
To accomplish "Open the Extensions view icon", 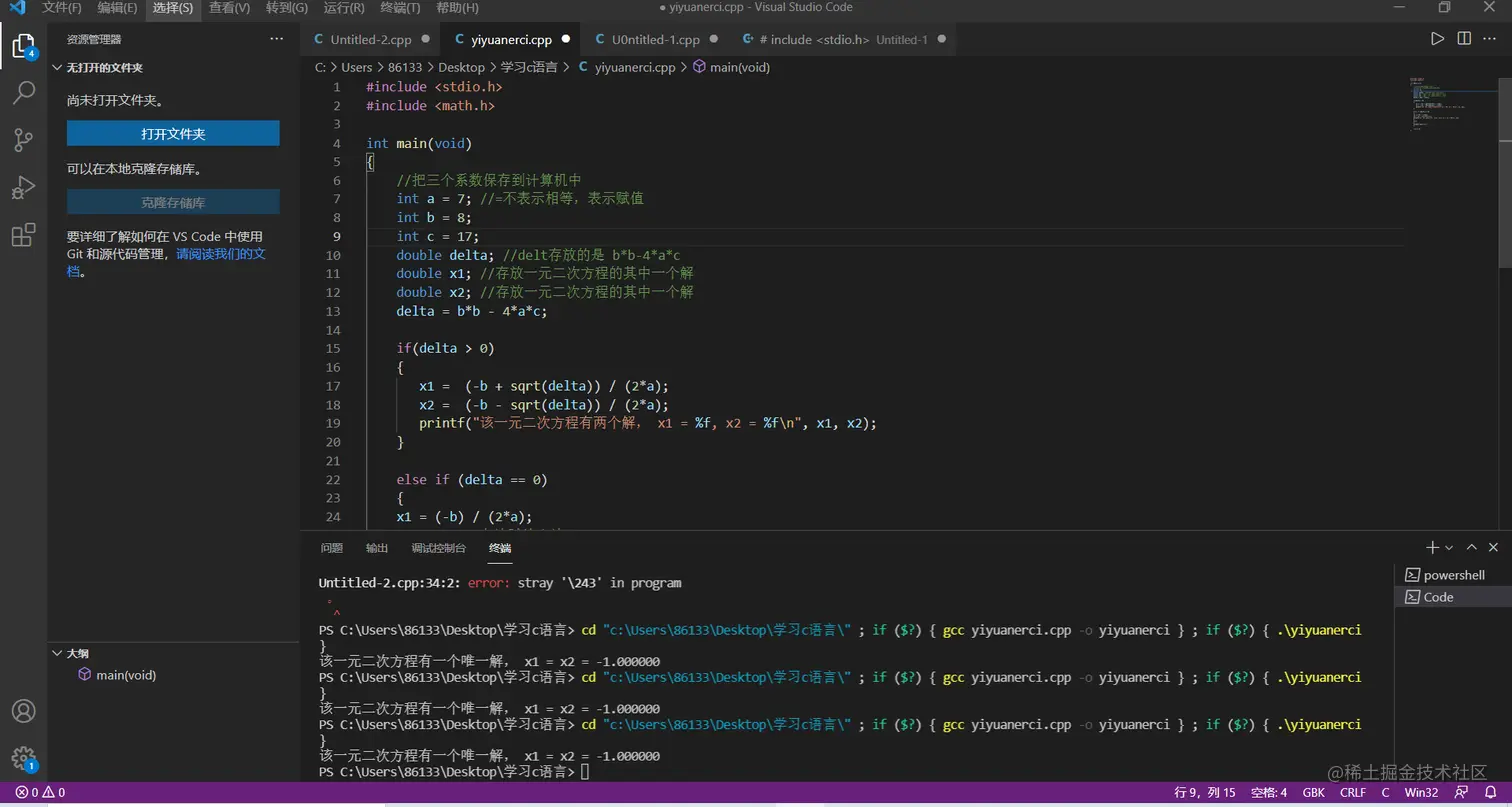I will pos(23,236).
